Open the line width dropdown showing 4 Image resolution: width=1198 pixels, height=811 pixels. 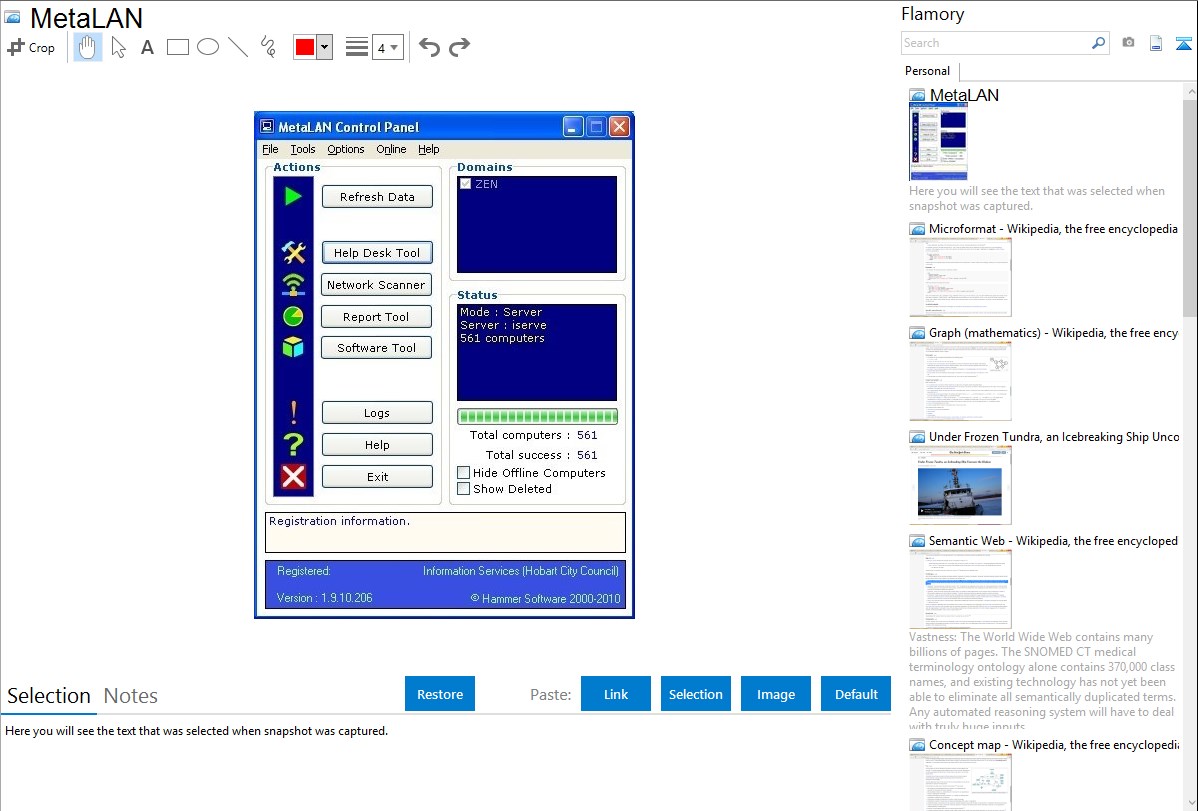click(388, 47)
